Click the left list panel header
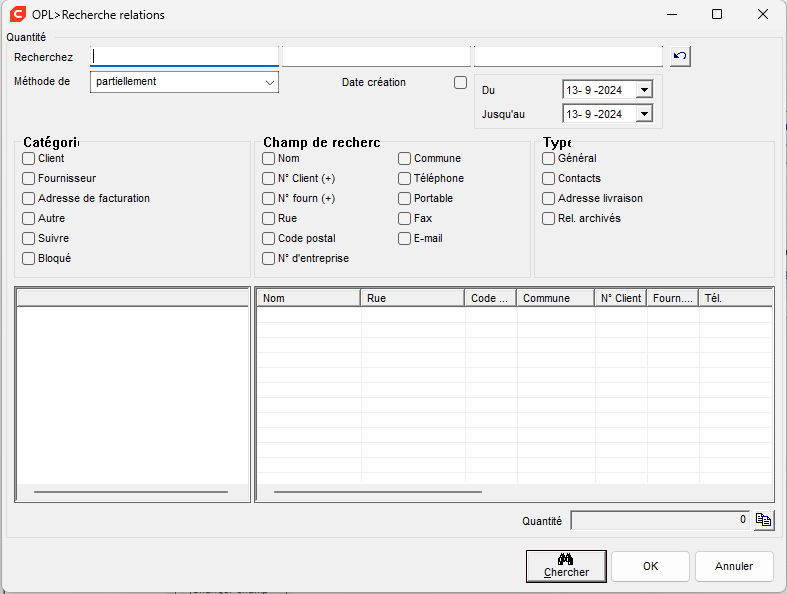Screen dimensions: 787x594 pos(133,298)
